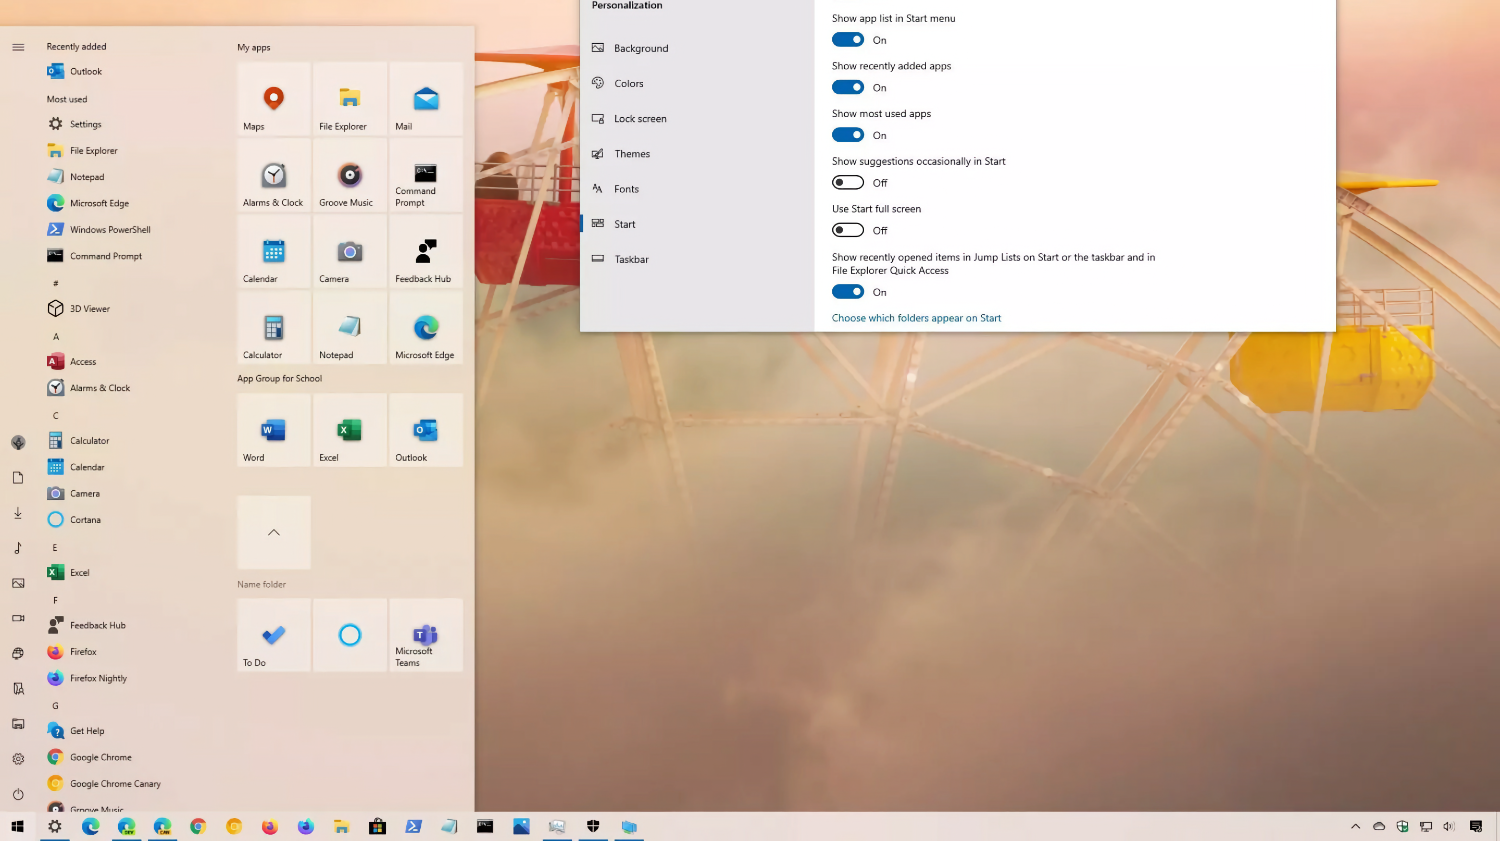Enable Use Start full screen
Image resolution: width=1500 pixels, height=841 pixels.
[848, 230]
